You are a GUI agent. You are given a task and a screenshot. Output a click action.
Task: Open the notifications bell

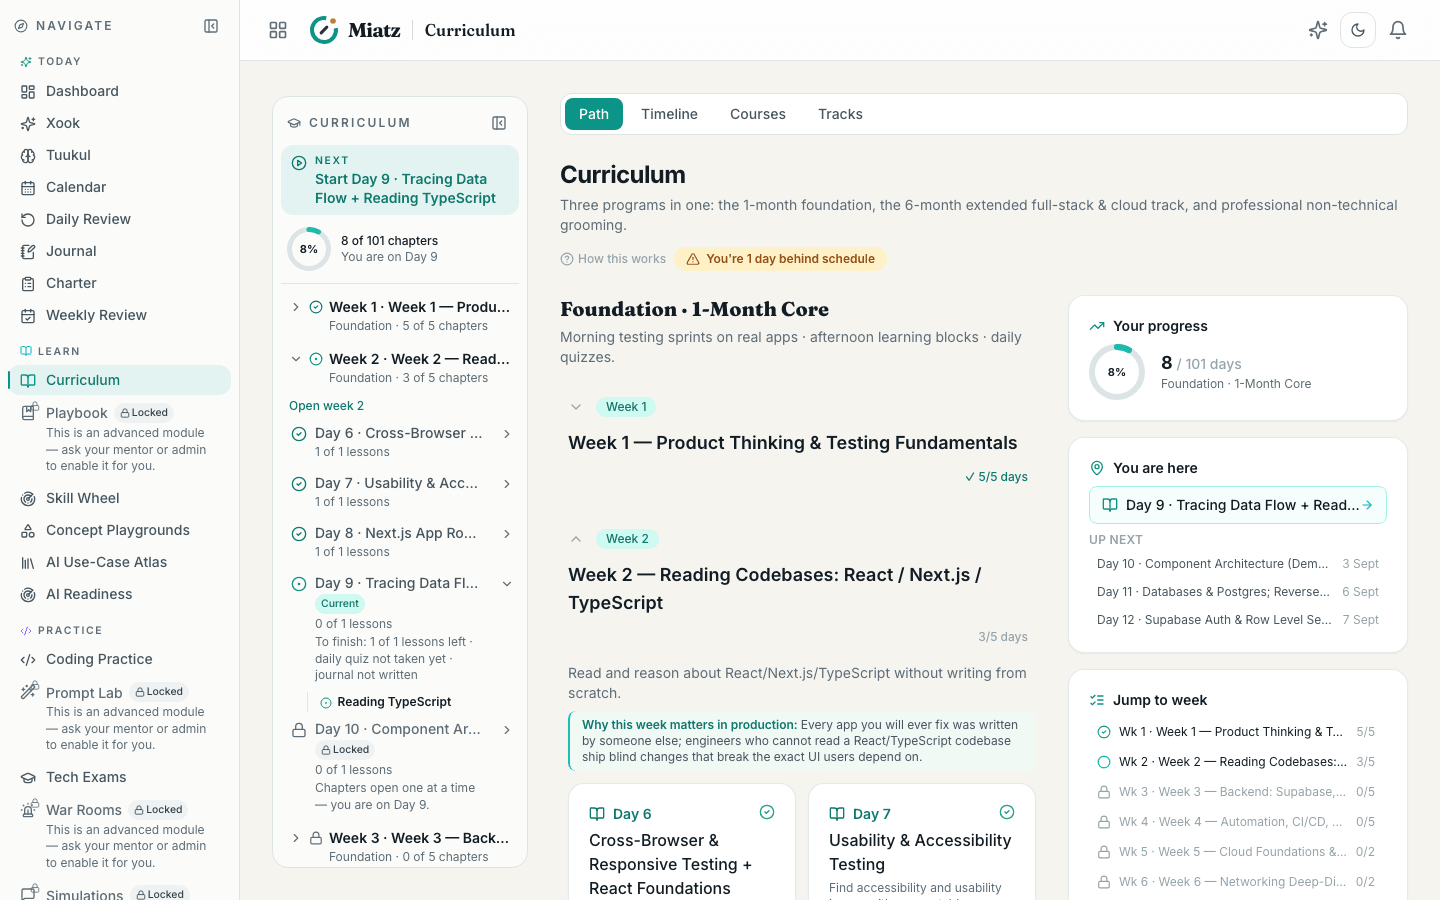tap(1398, 30)
